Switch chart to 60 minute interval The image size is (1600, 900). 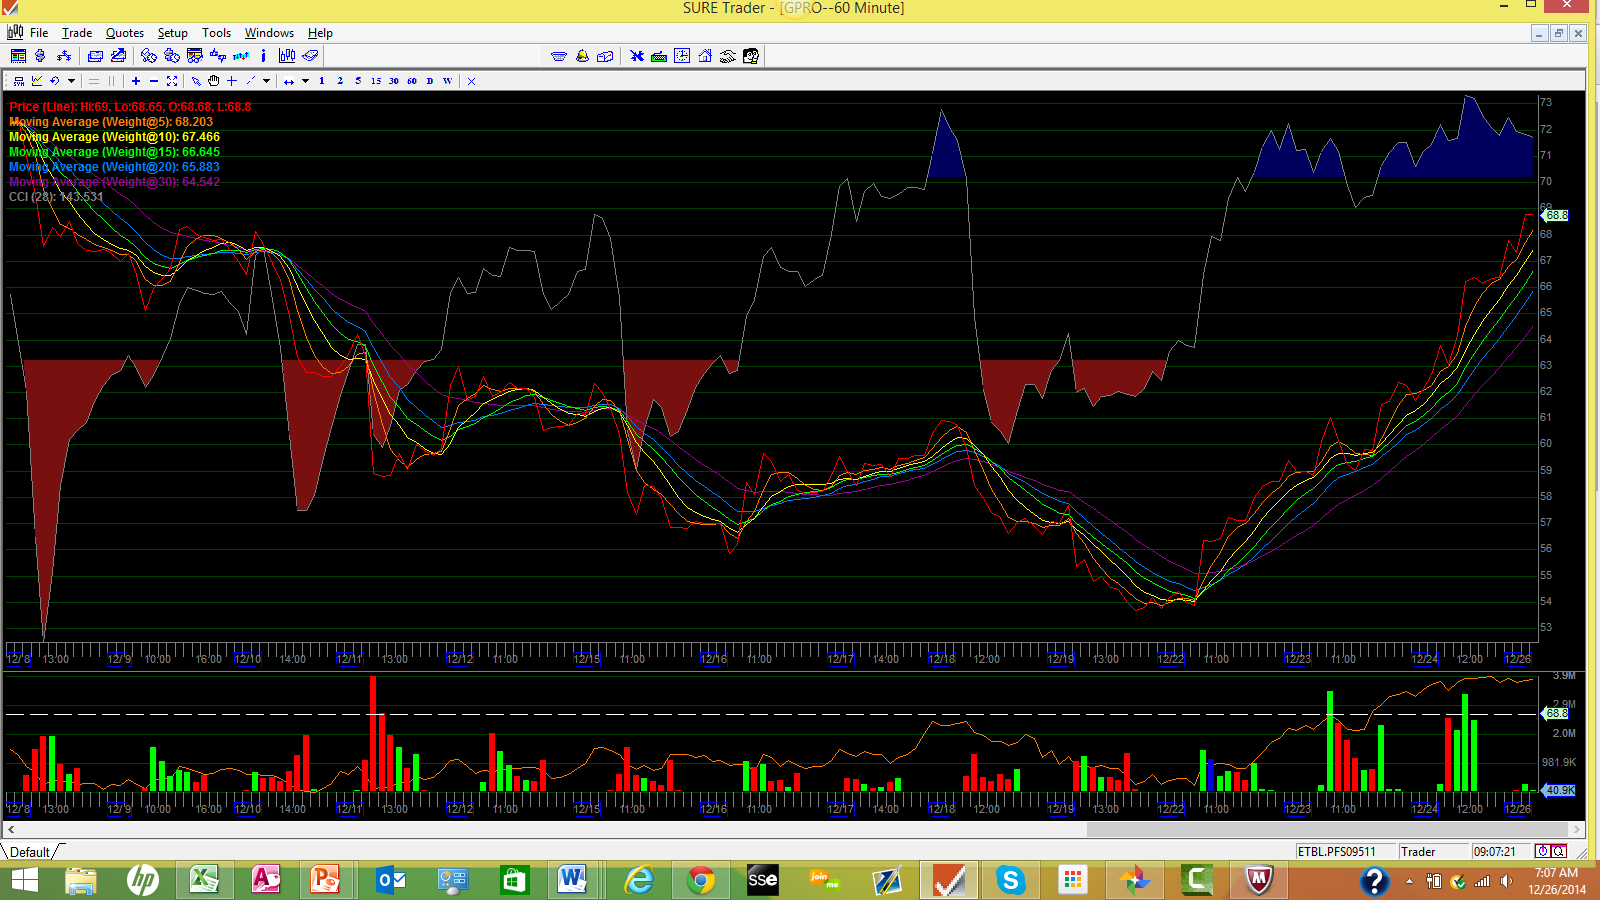coord(412,81)
